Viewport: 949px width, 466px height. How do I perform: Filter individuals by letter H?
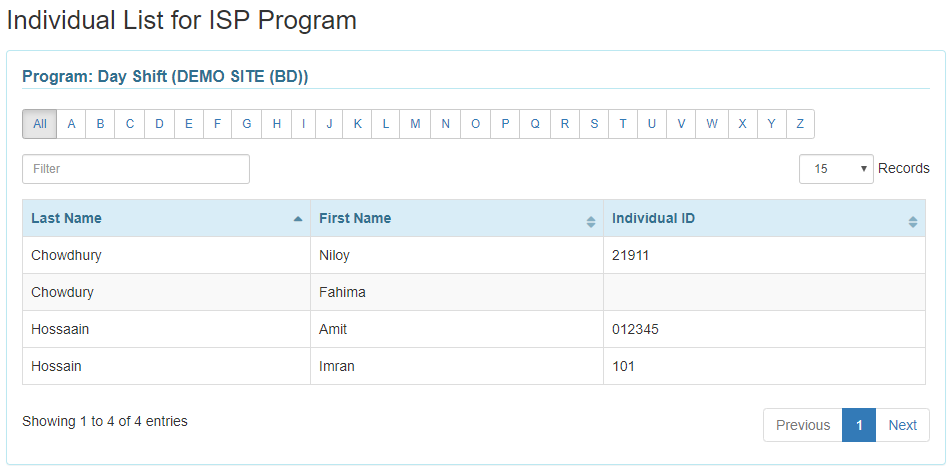(x=277, y=124)
